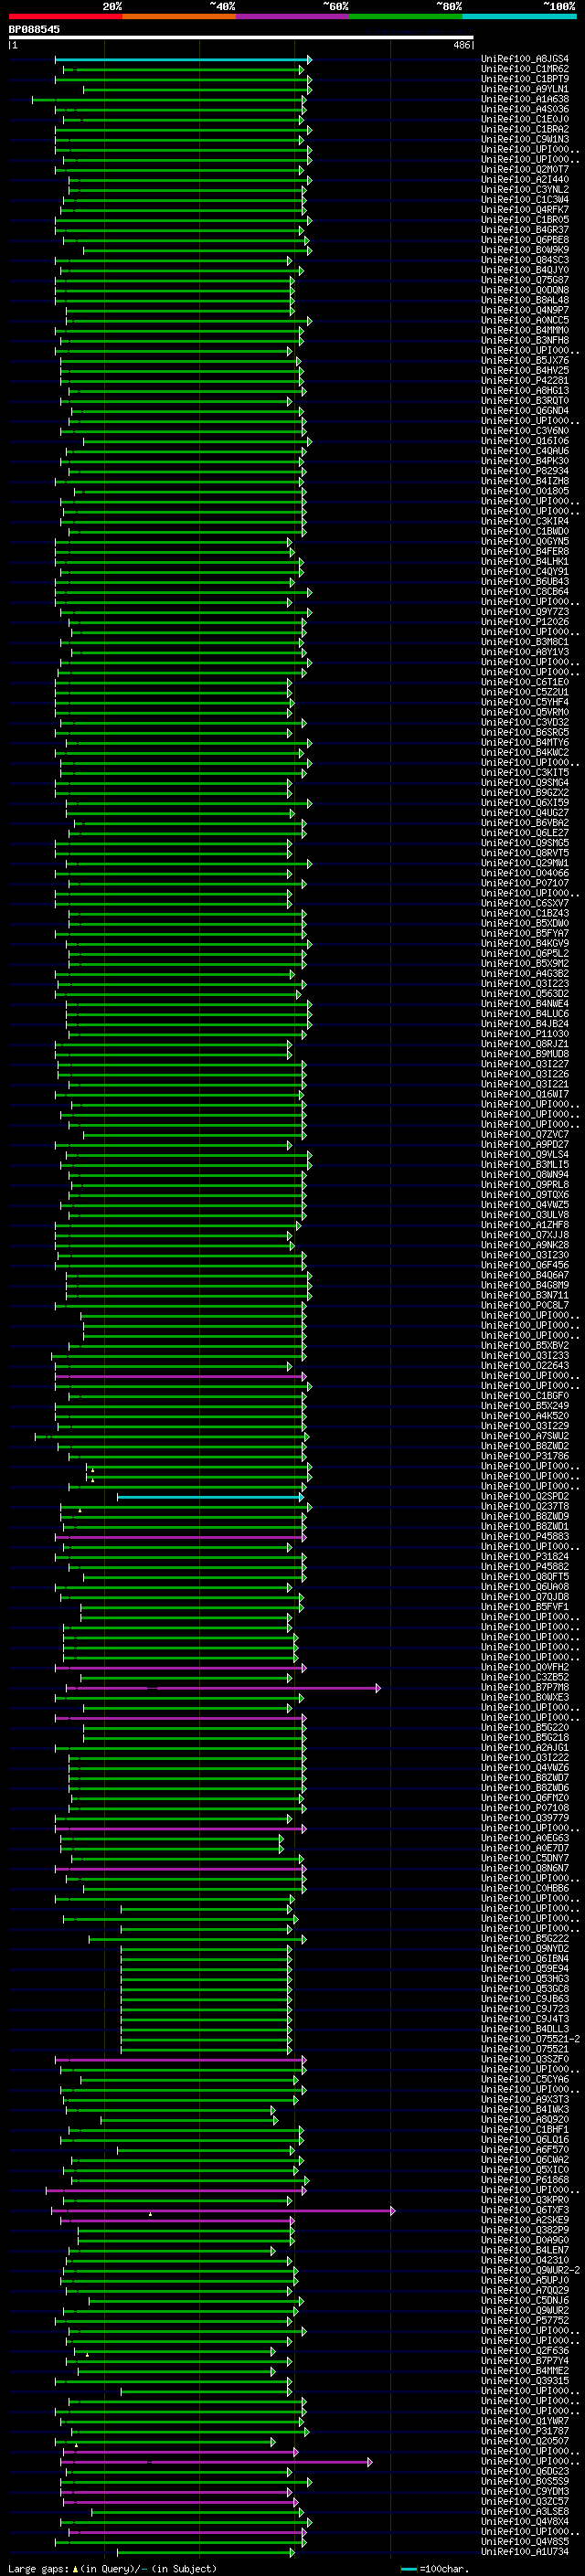Select the BP088545 query label
The image size is (585, 2576).
tap(34, 29)
